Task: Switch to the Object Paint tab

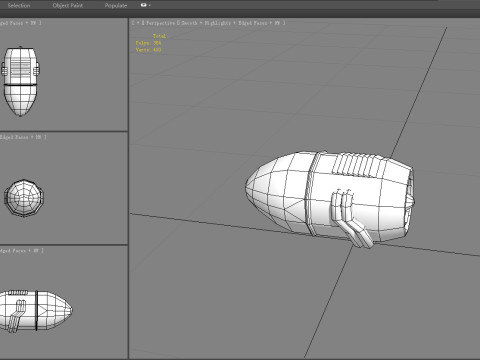Action: tap(68, 5)
